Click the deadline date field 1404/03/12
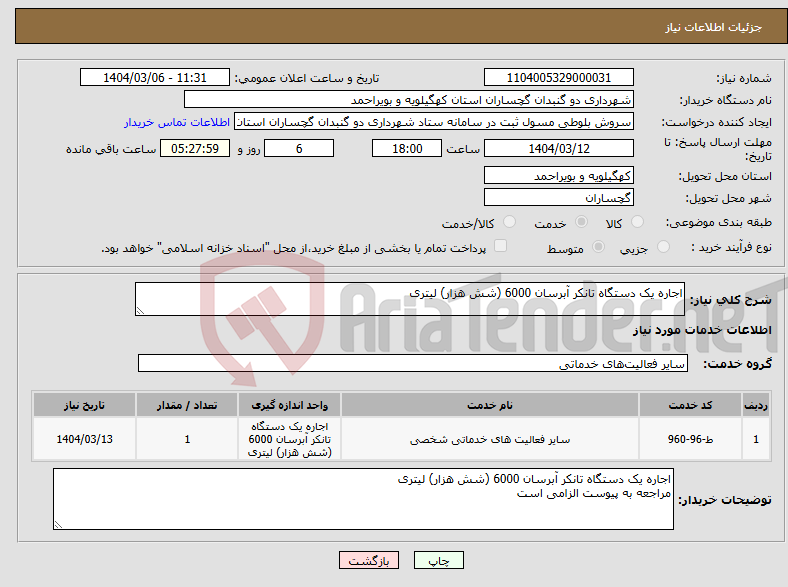The image size is (788, 587). click(x=558, y=149)
